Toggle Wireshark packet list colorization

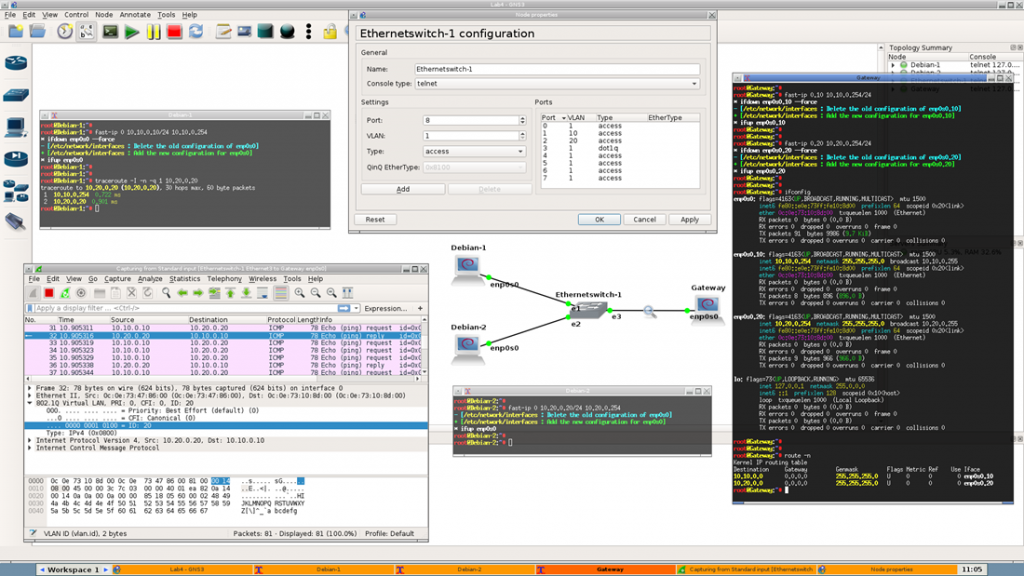pos(279,293)
